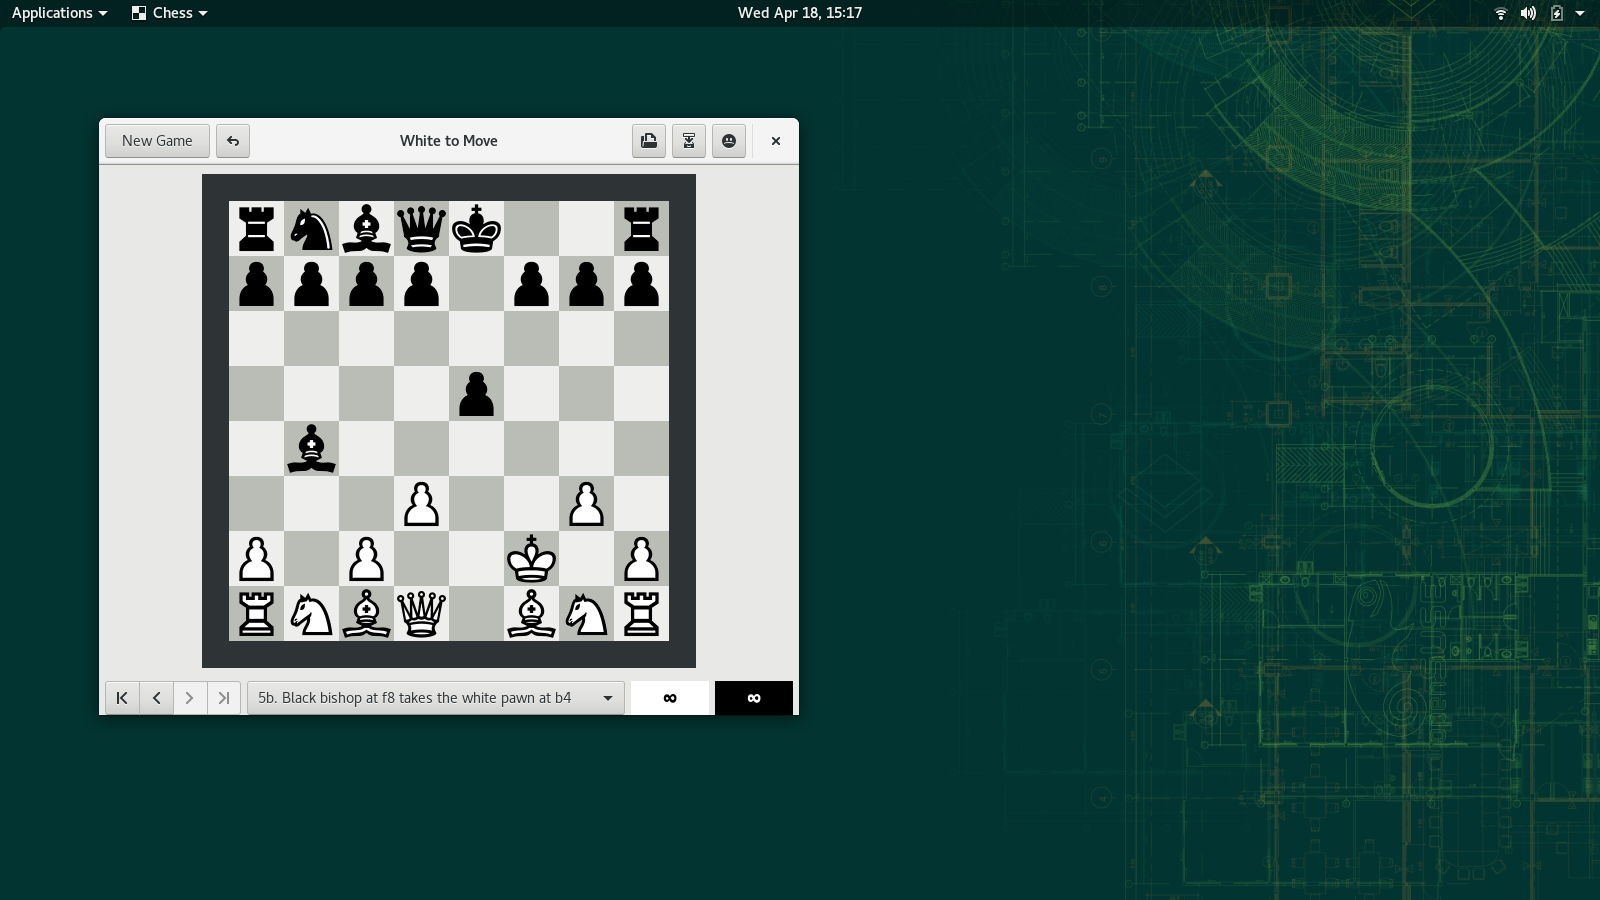Image resolution: width=1600 pixels, height=900 pixels.
Task: Open the date and time calendar
Action: click(x=799, y=13)
